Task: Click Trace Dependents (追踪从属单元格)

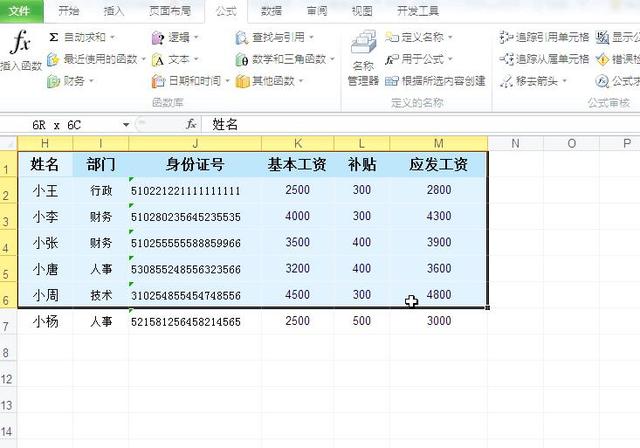Action: [x=544, y=60]
